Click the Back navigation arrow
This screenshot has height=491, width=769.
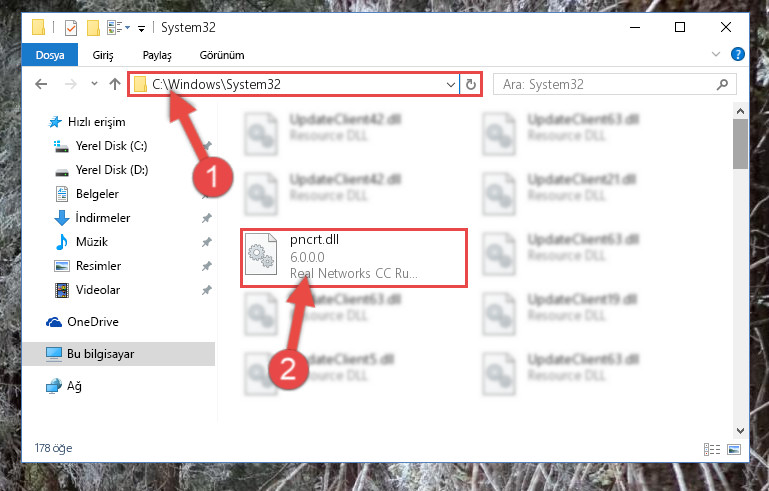(x=41, y=84)
